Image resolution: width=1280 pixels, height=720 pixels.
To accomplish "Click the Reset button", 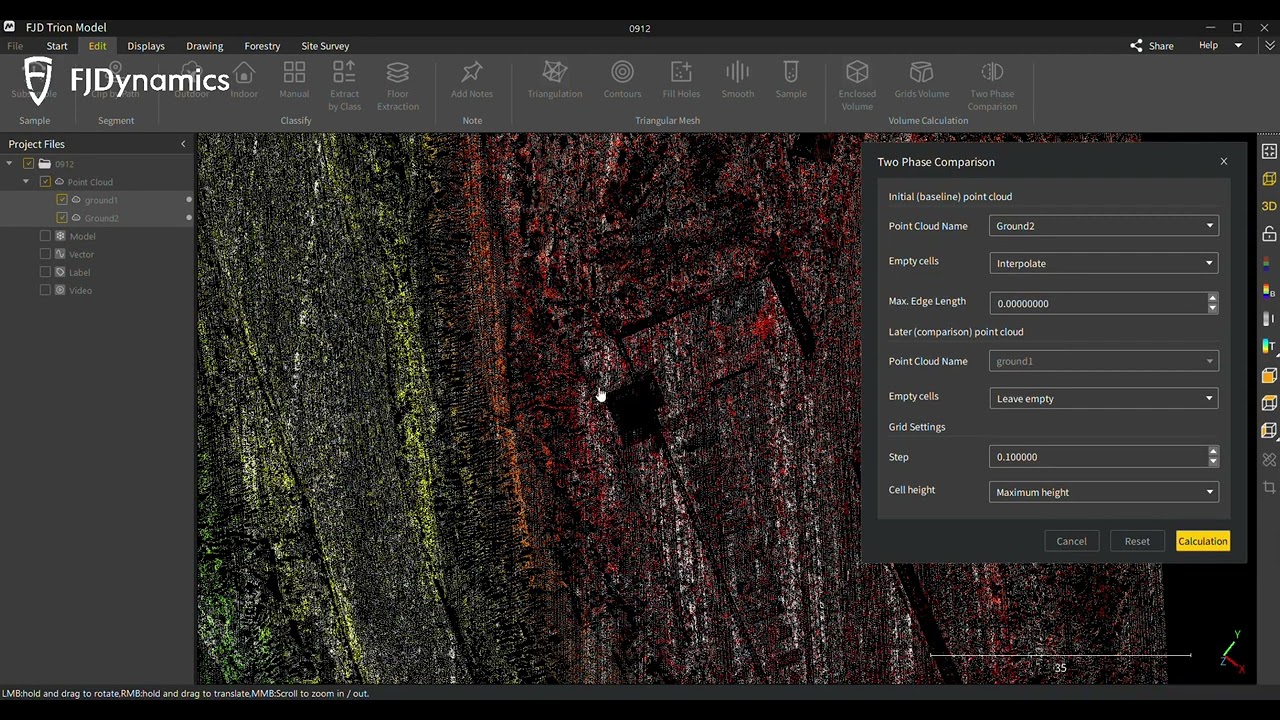I will click(1137, 541).
